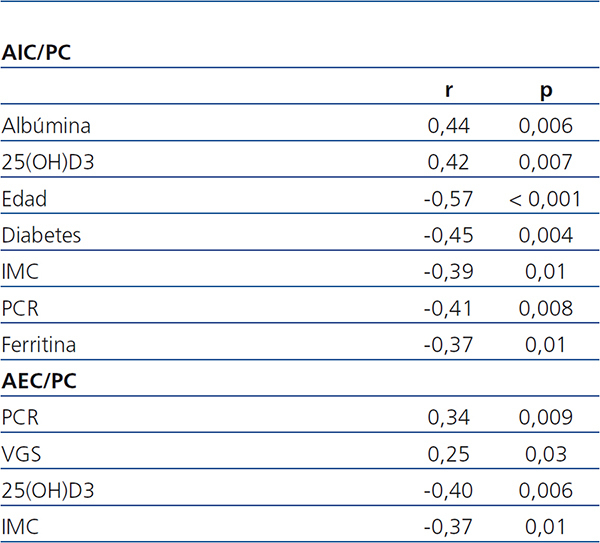Click the -0,41 r value
Viewport: 600px width, 543px height.
point(446,308)
